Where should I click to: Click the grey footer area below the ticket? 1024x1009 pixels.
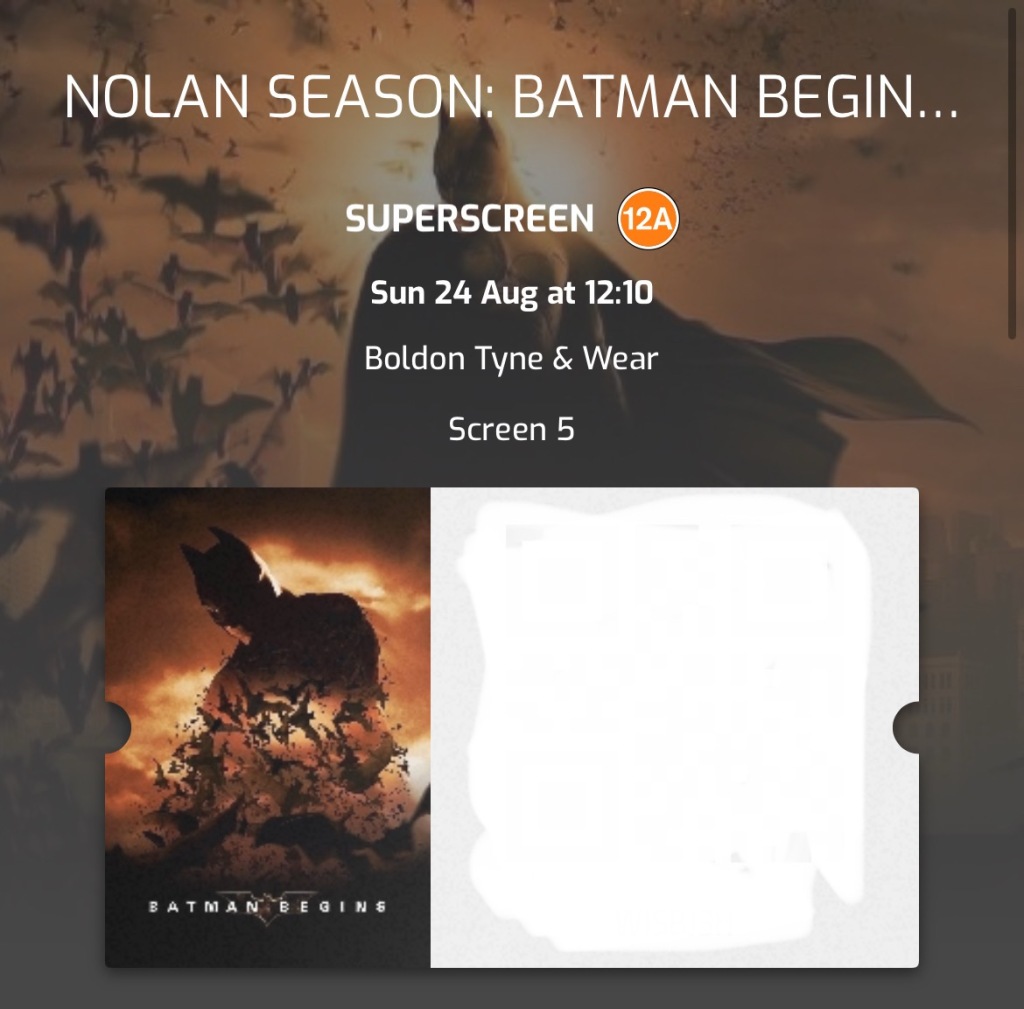[x=512, y=989]
